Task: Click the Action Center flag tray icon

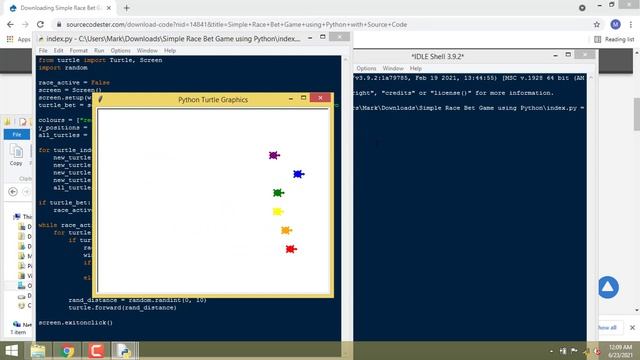Action: point(574,351)
